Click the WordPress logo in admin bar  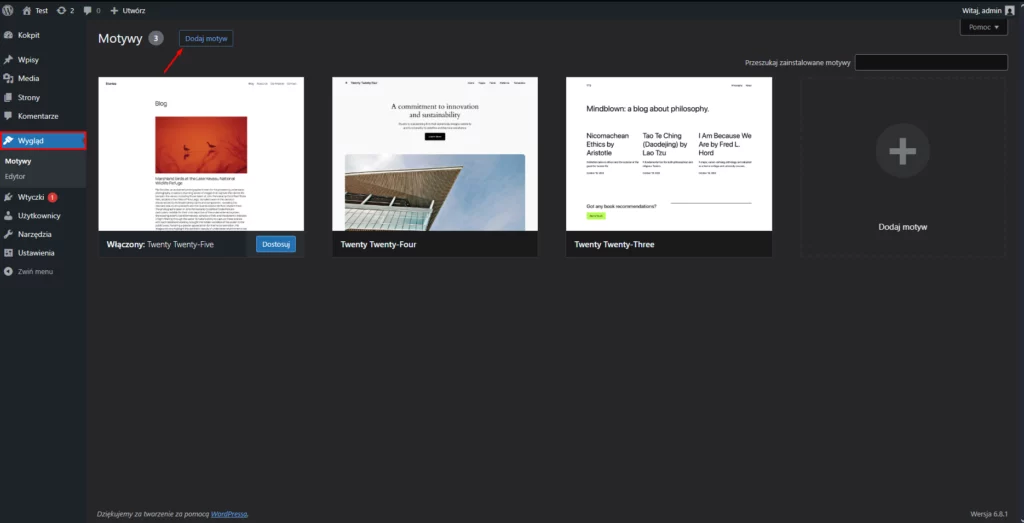(8, 10)
